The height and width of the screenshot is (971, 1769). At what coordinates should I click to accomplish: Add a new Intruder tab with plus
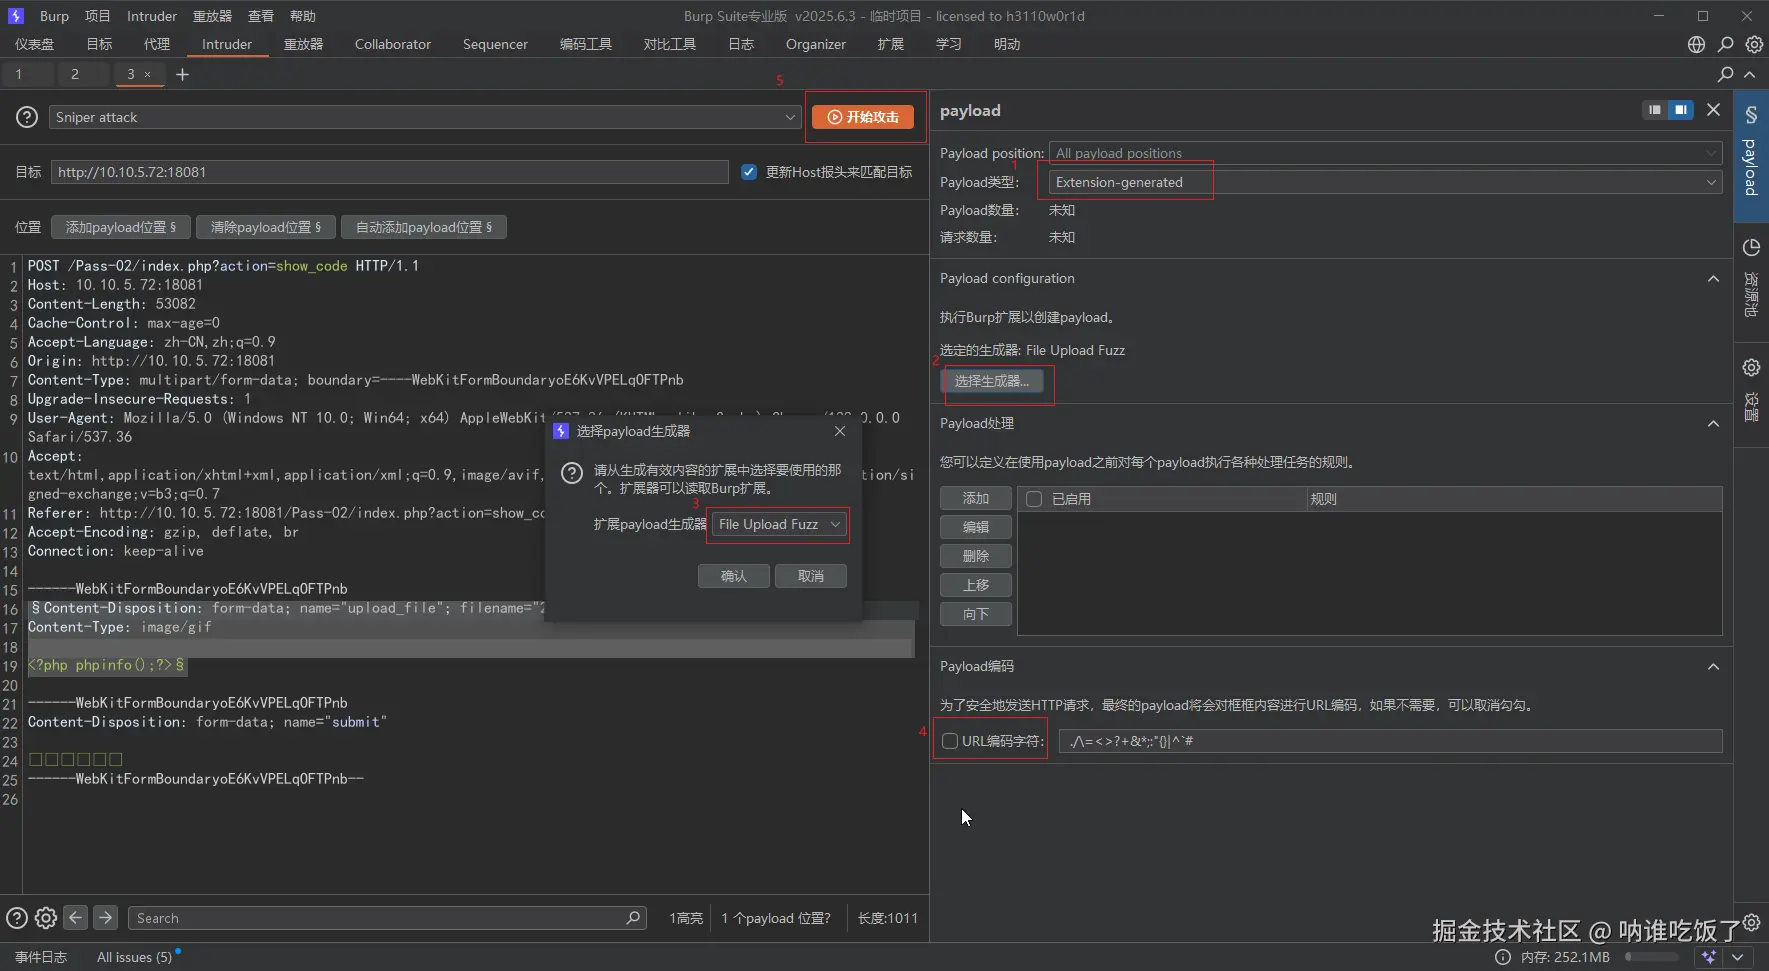(182, 74)
